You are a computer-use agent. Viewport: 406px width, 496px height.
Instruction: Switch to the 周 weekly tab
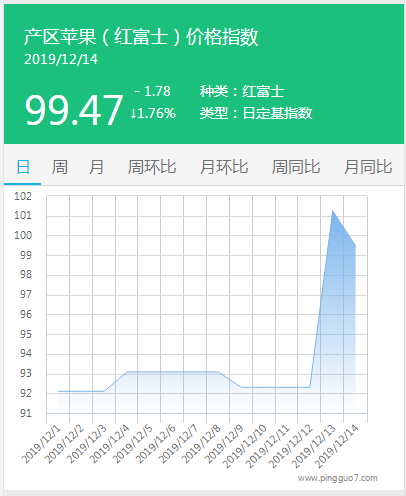click(60, 167)
